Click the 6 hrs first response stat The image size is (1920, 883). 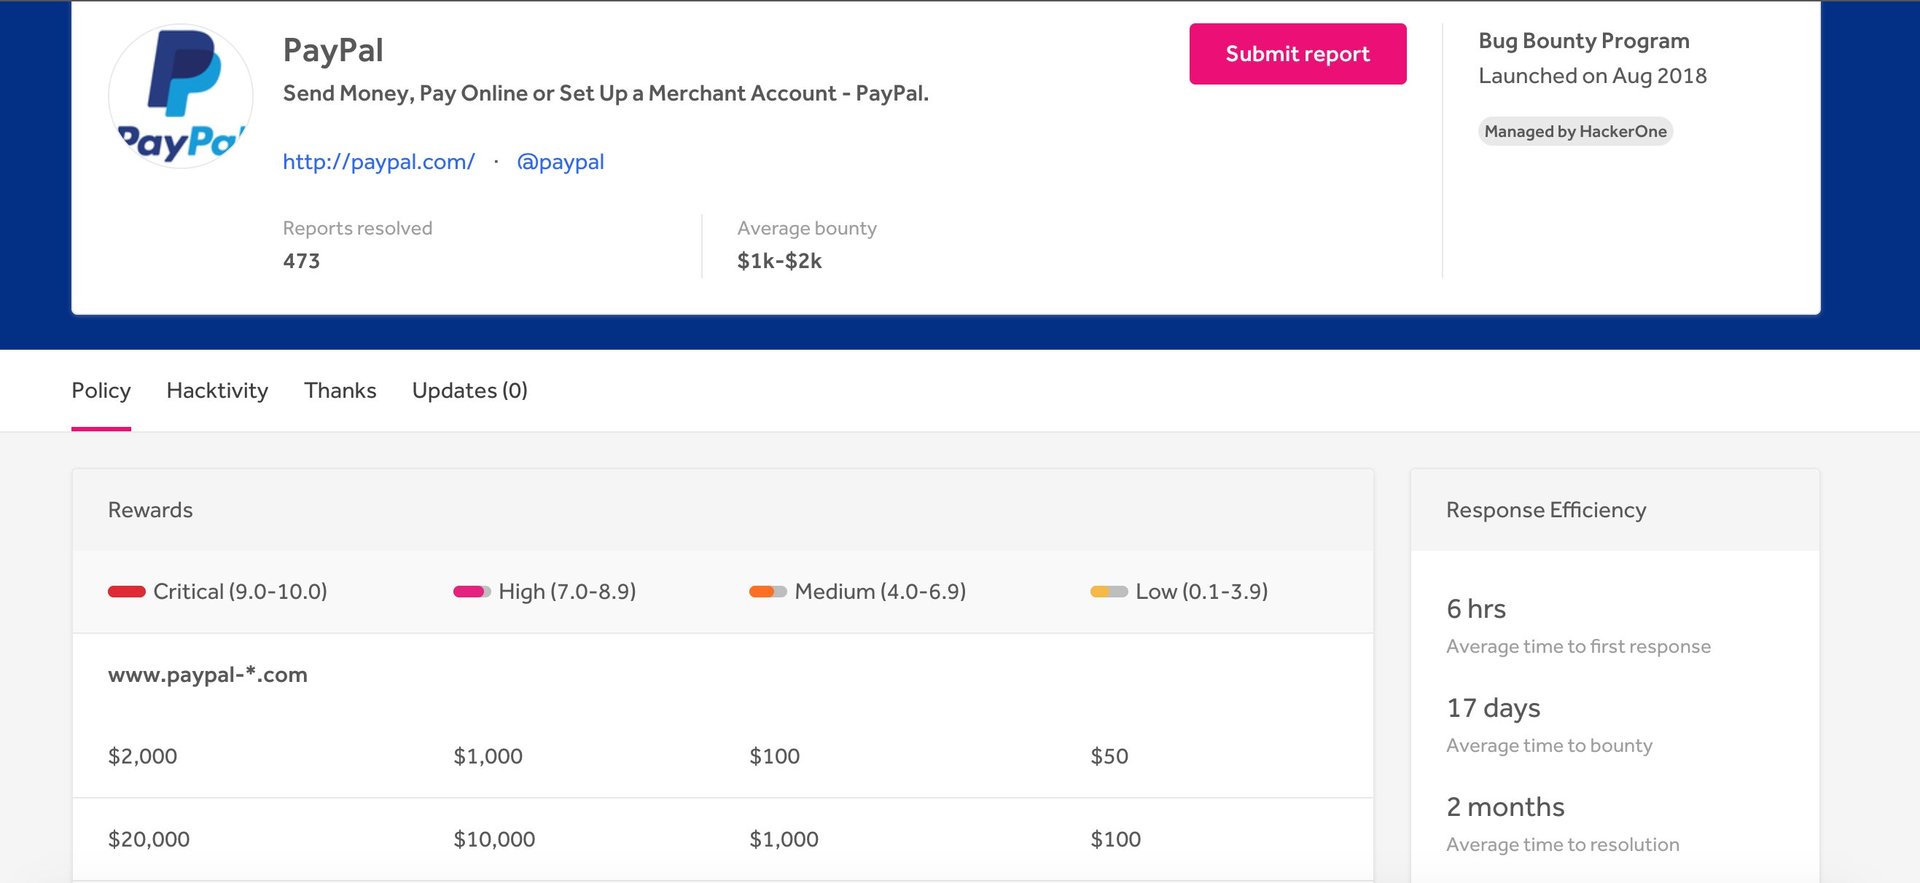pyautogui.click(x=1476, y=609)
